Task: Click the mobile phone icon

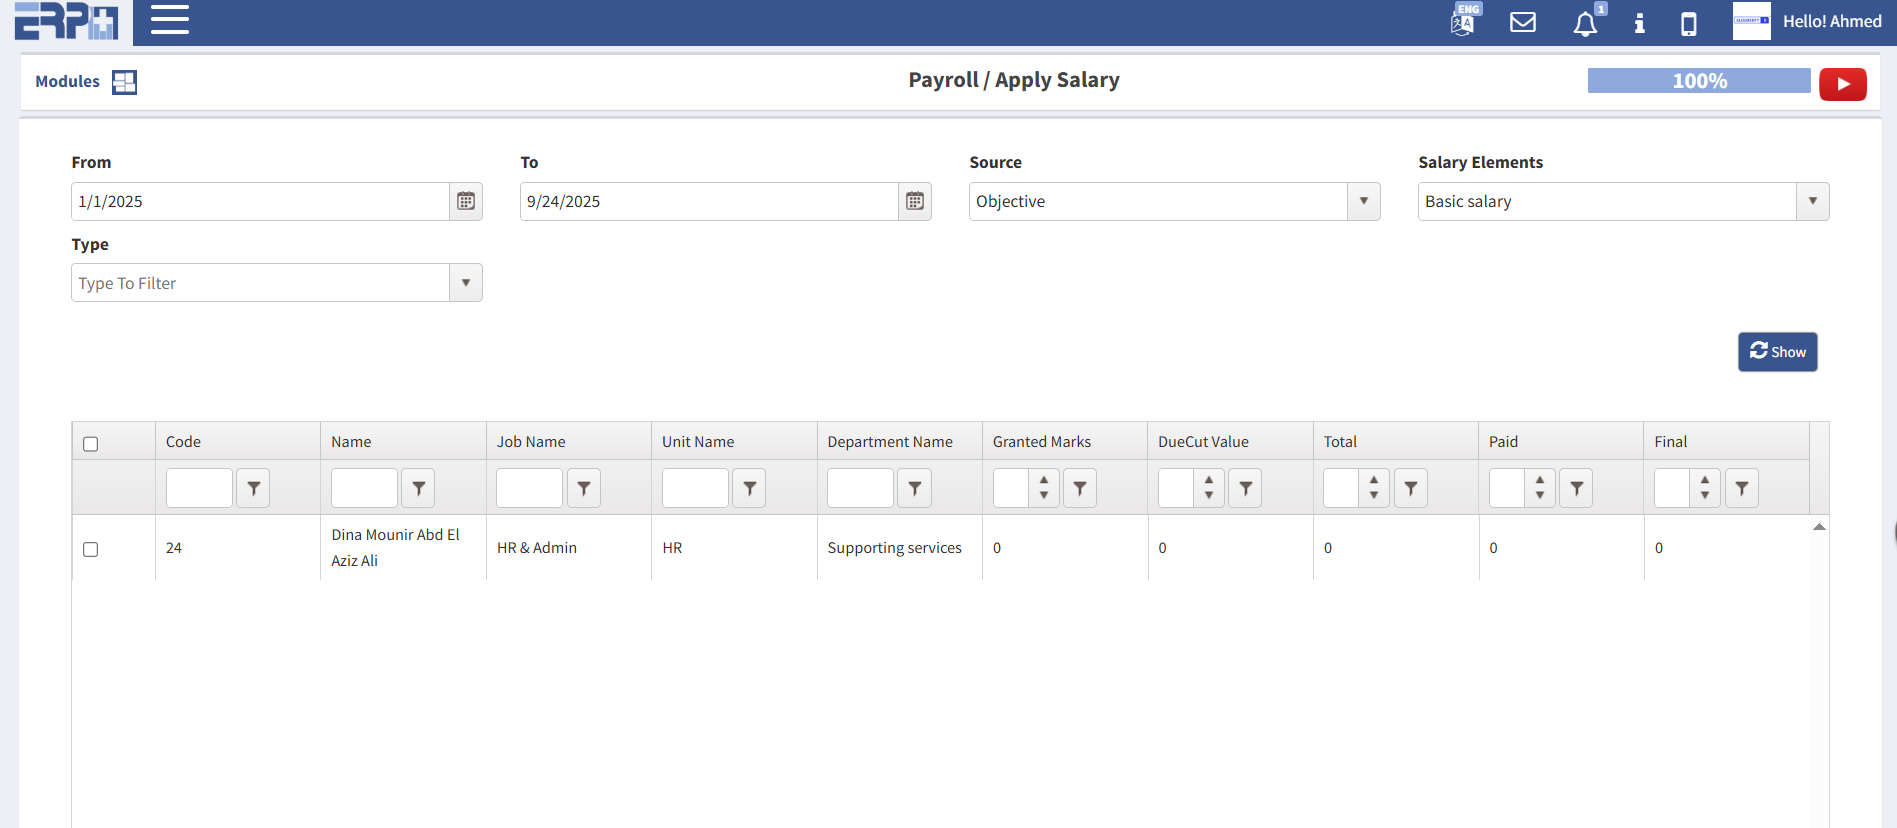Action: point(1688,23)
